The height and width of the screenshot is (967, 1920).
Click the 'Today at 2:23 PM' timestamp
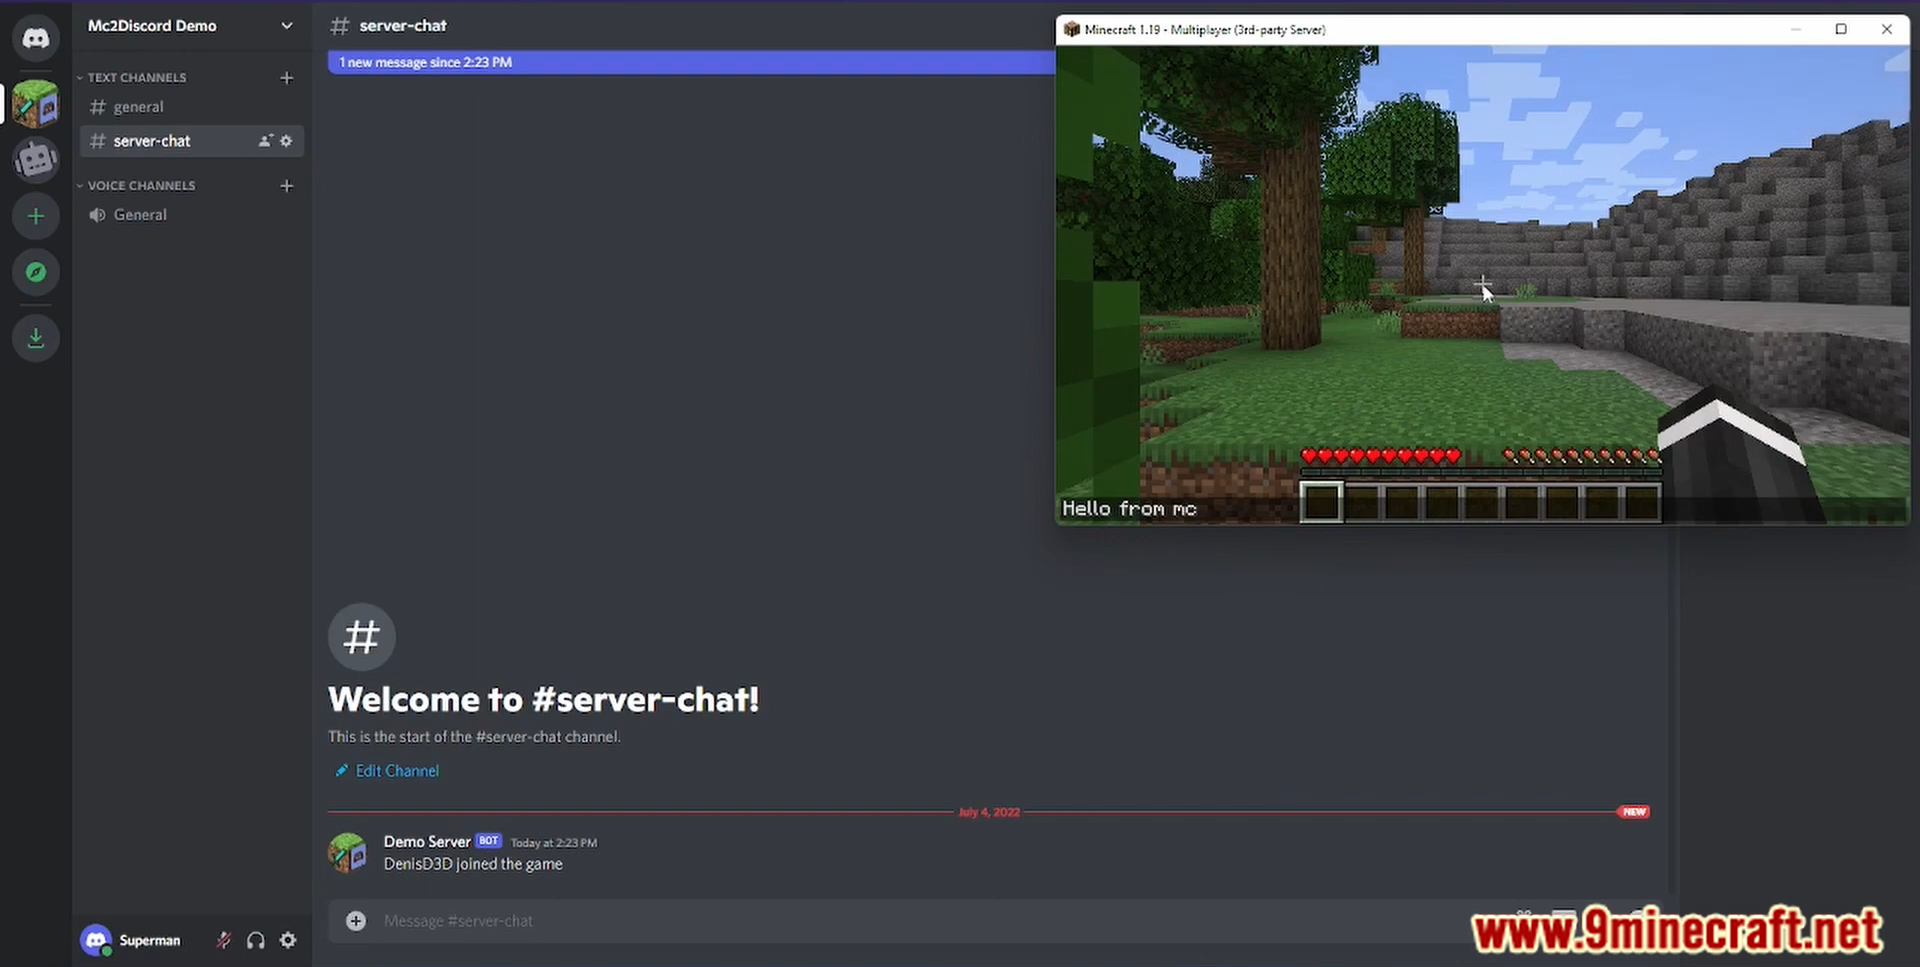click(553, 843)
